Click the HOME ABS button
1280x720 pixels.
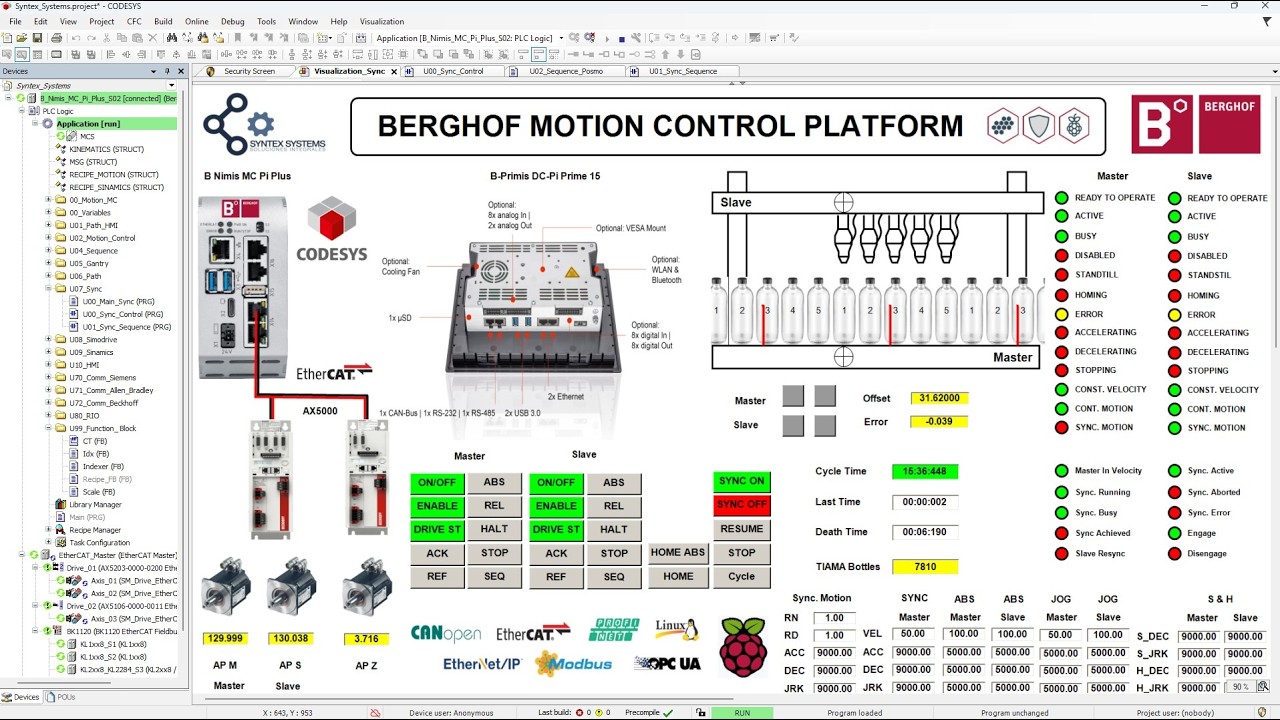(678, 553)
